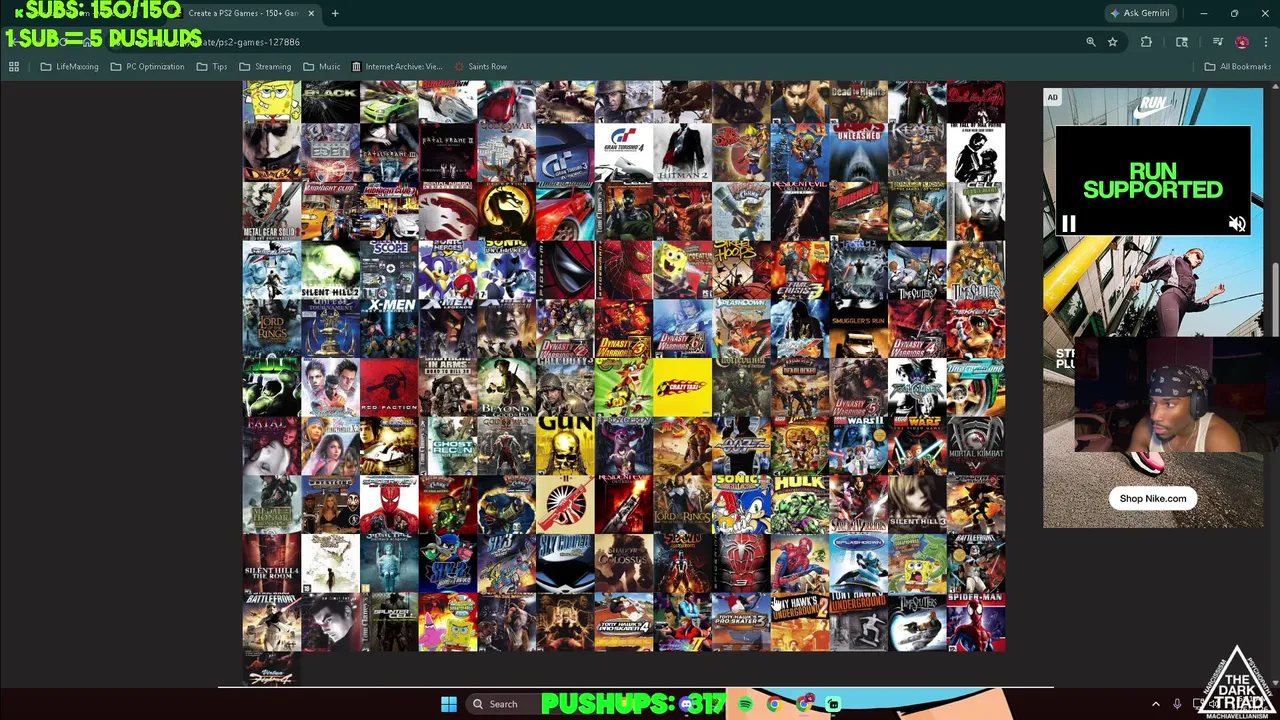
Task: Pick the Sonic Heroes cover
Action: [x=448, y=271]
